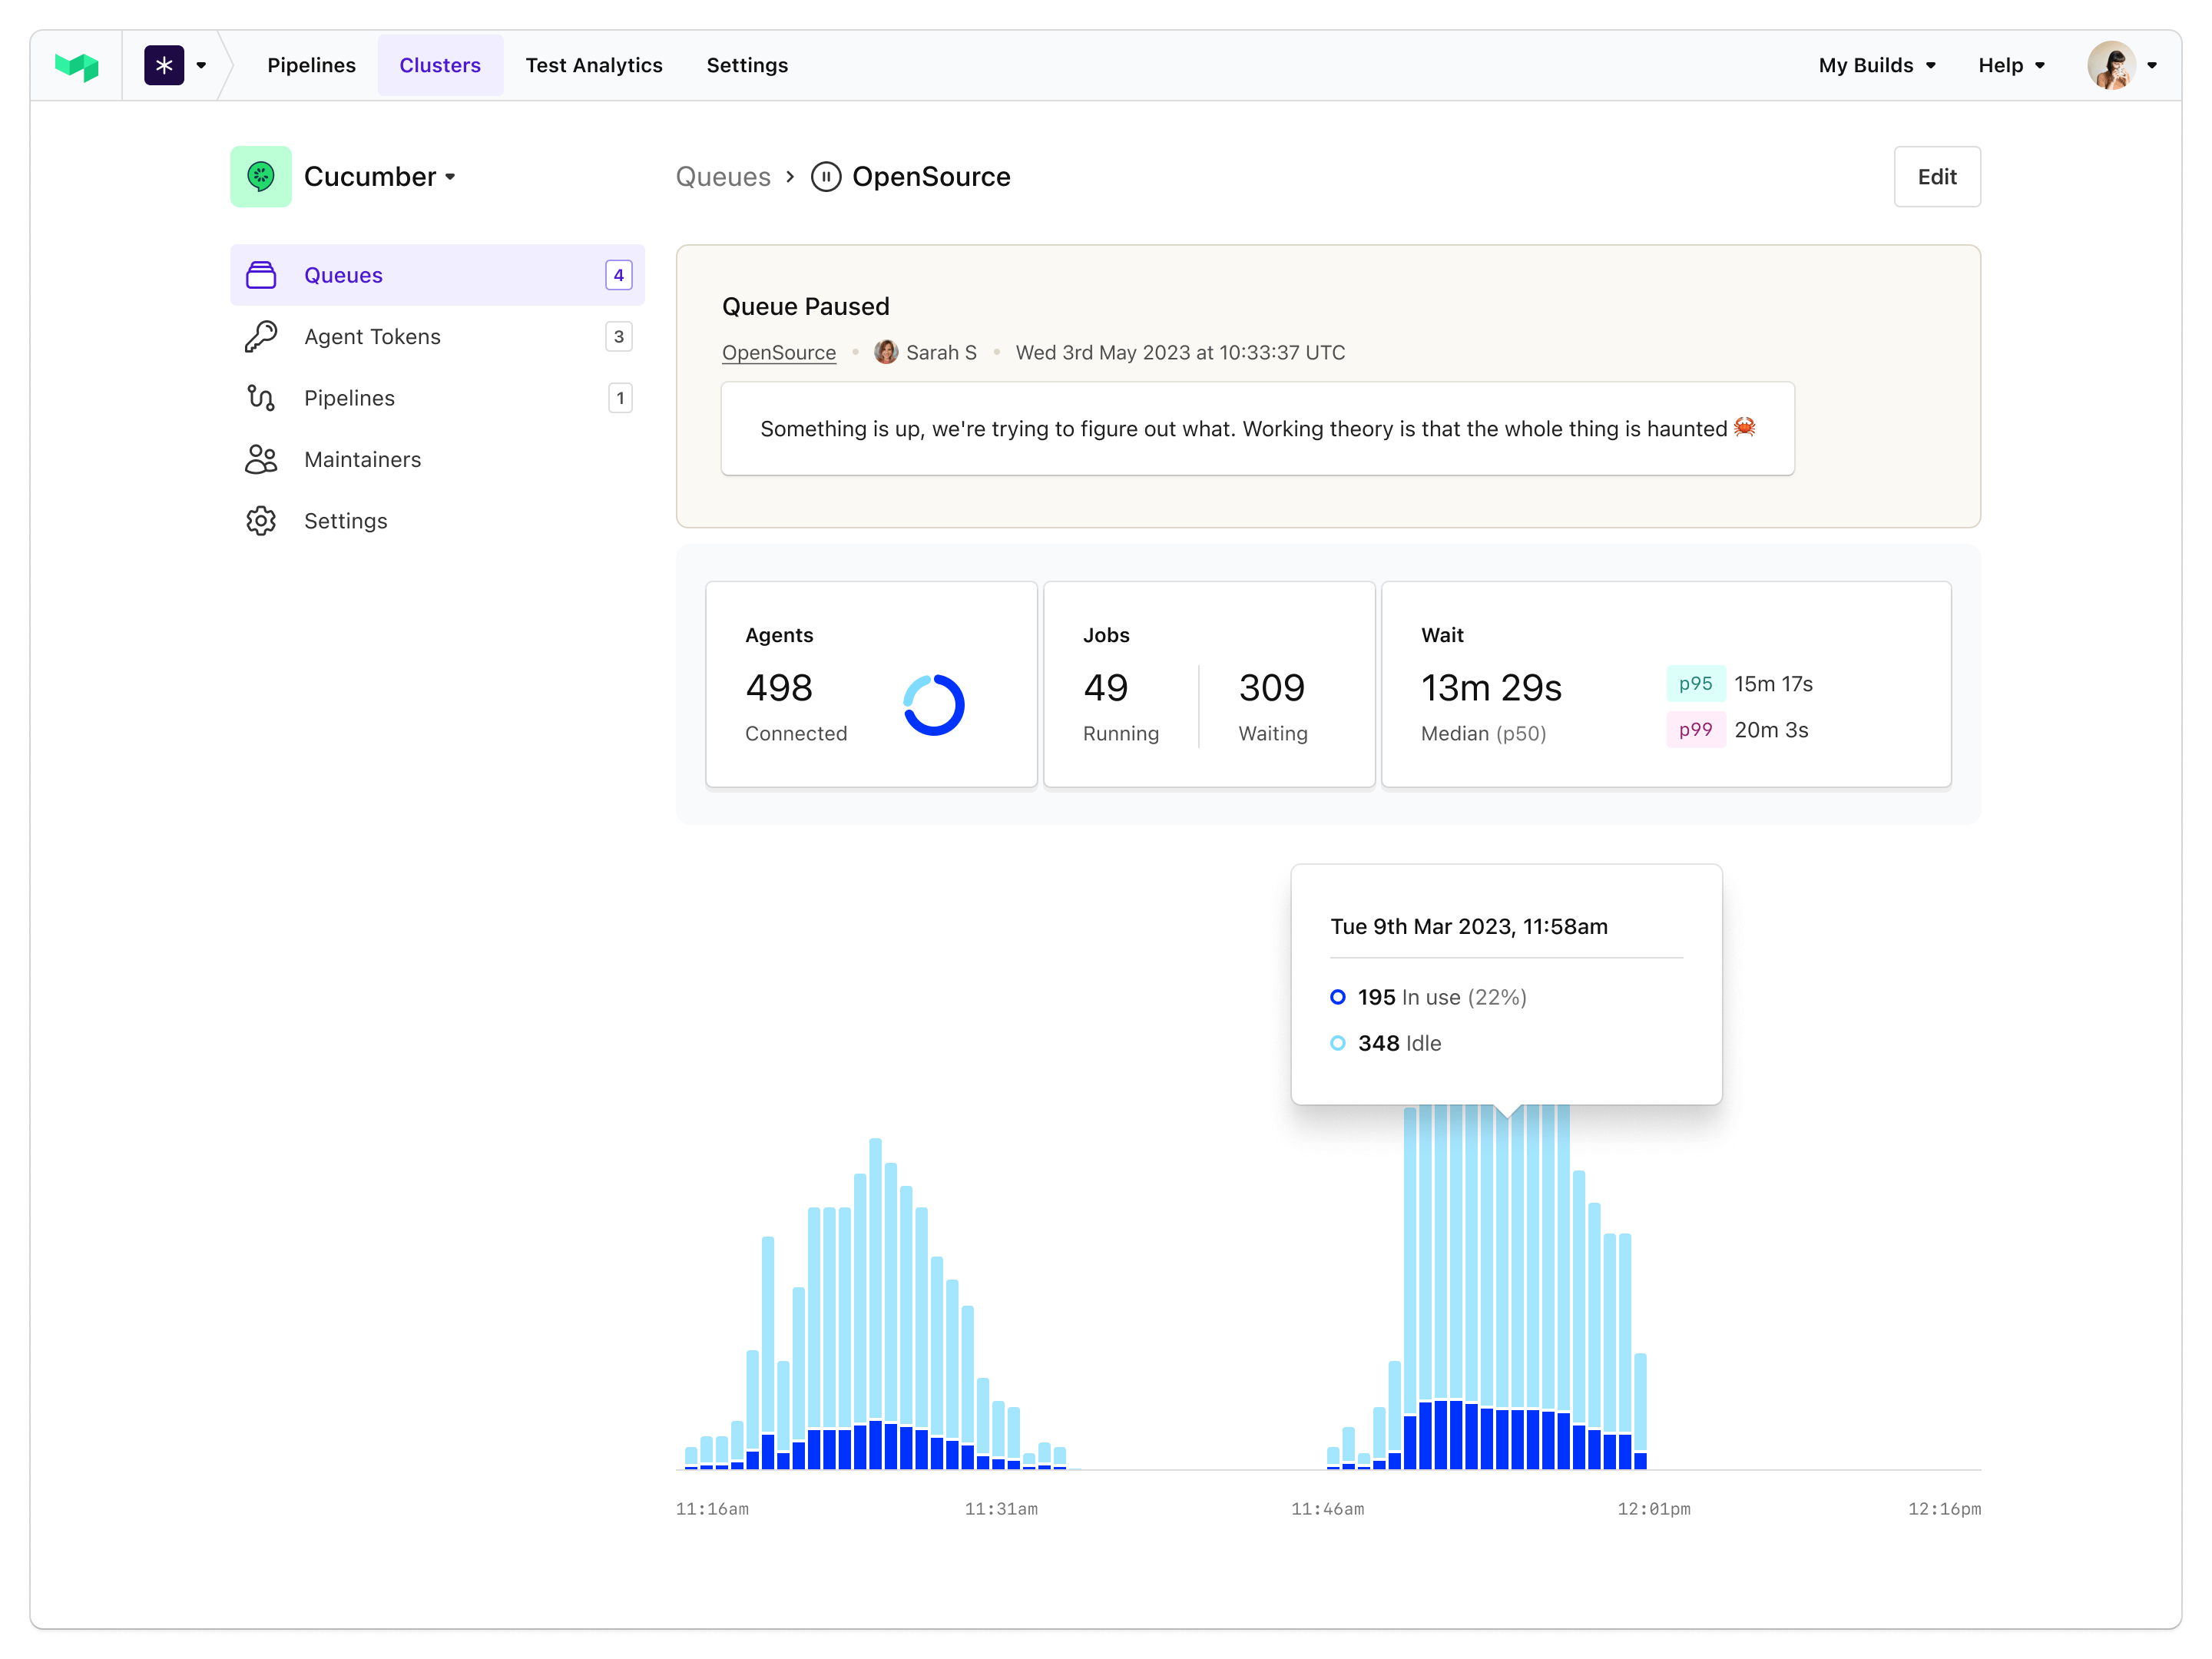Switch to the Test Analytics tab
The image size is (2212, 1659).
(x=594, y=66)
